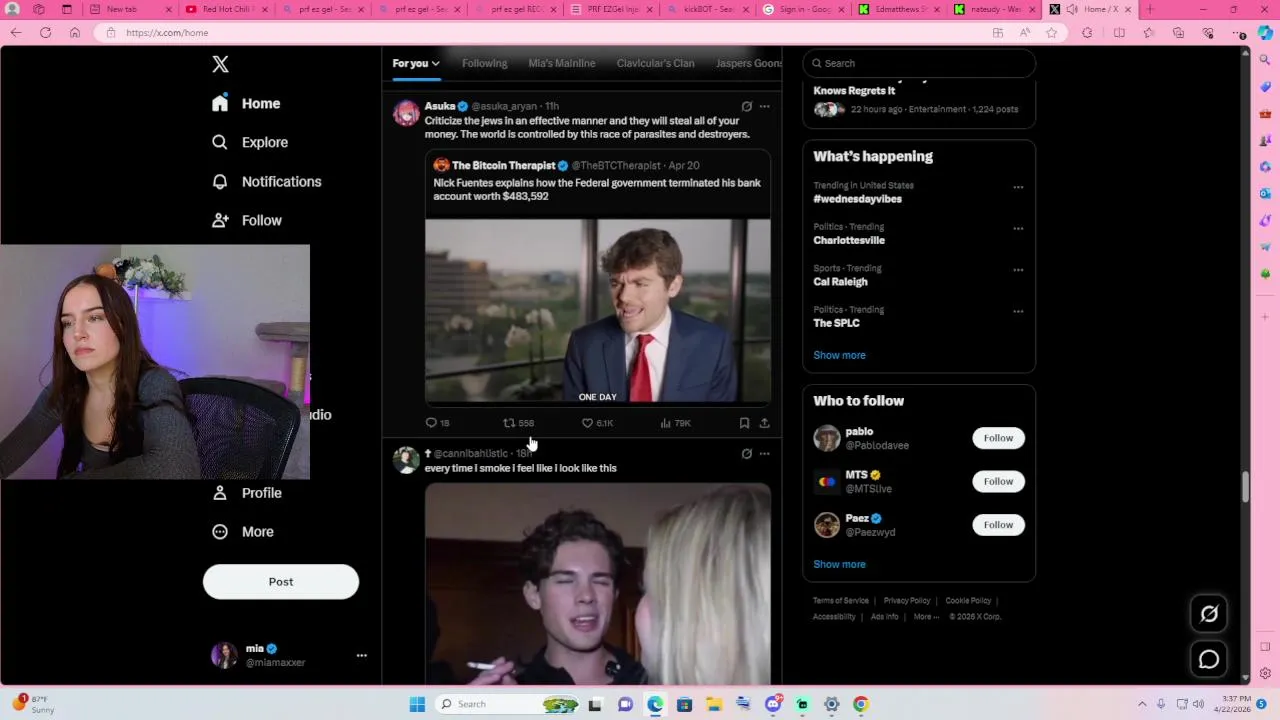Play Nick Fuentes video thumbnail
Screen dimensions: 1280x720
coord(598,311)
